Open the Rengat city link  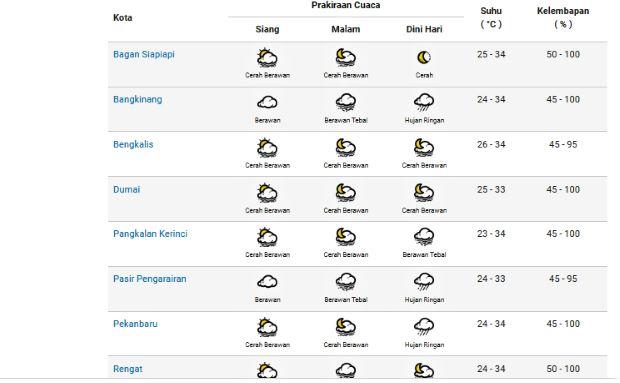(128, 369)
